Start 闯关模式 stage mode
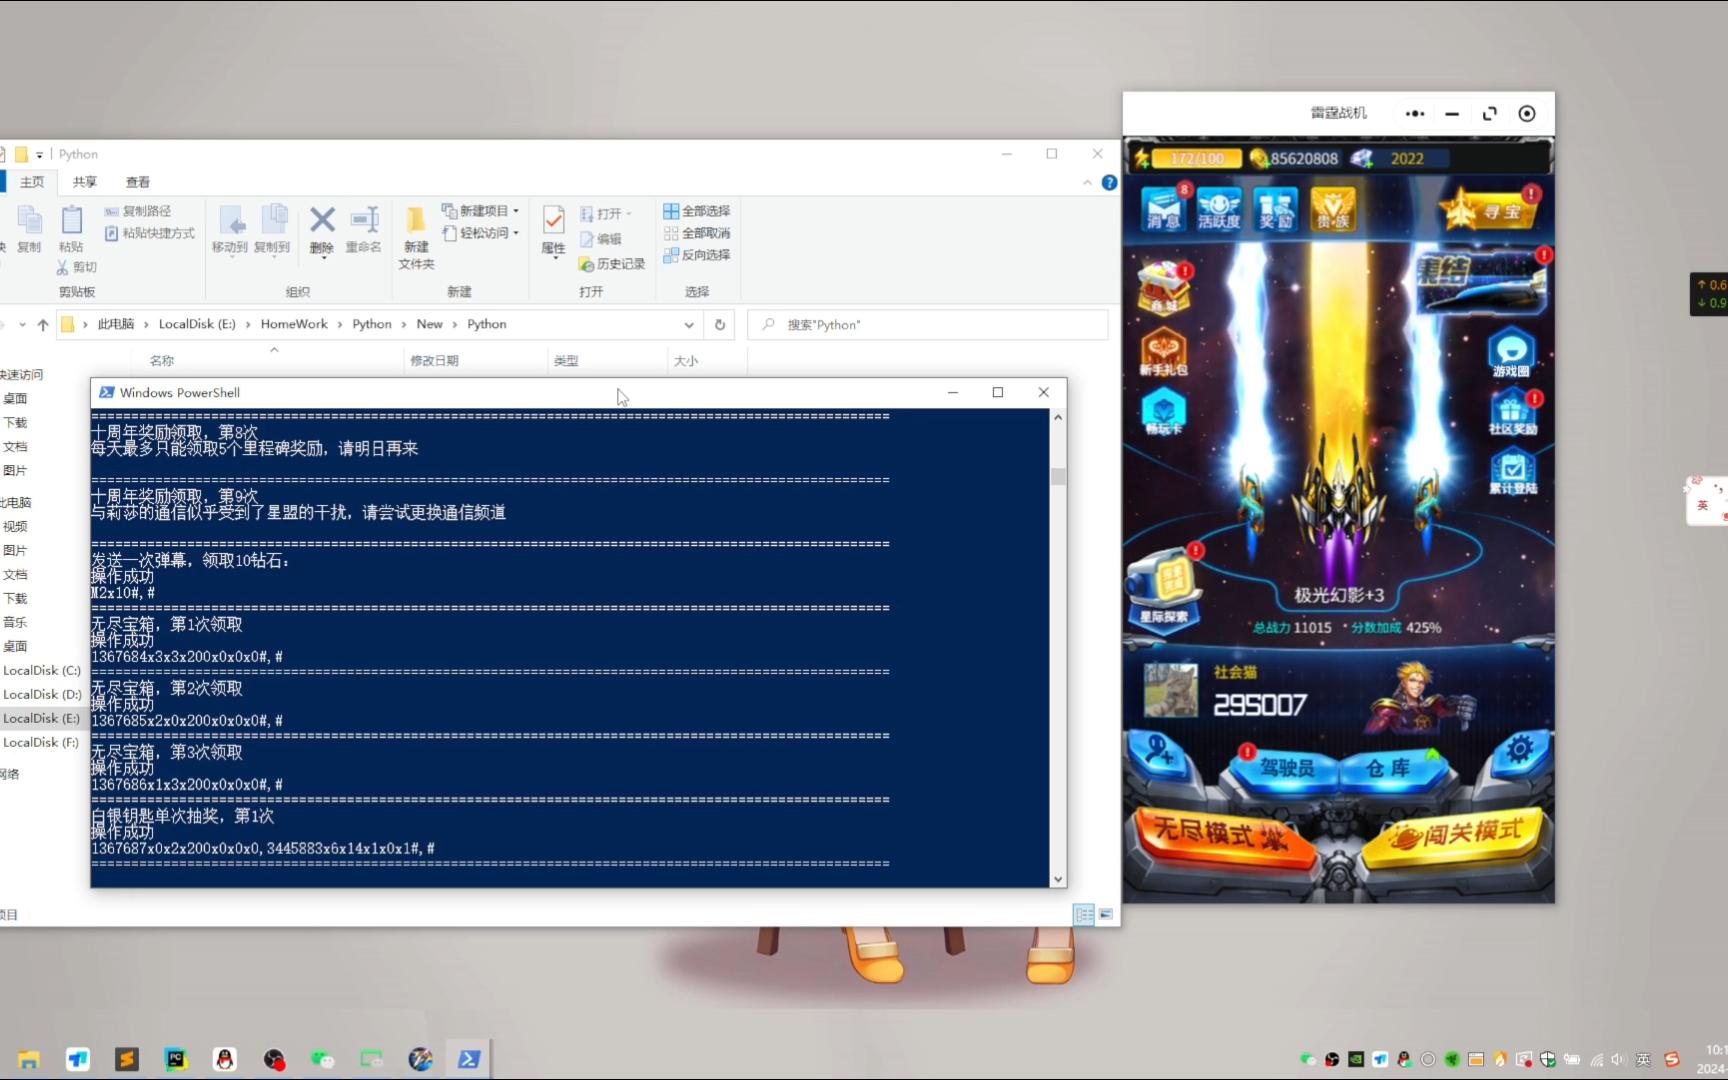The height and width of the screenshot is (1080, 1728). (x=1456, y=836)
